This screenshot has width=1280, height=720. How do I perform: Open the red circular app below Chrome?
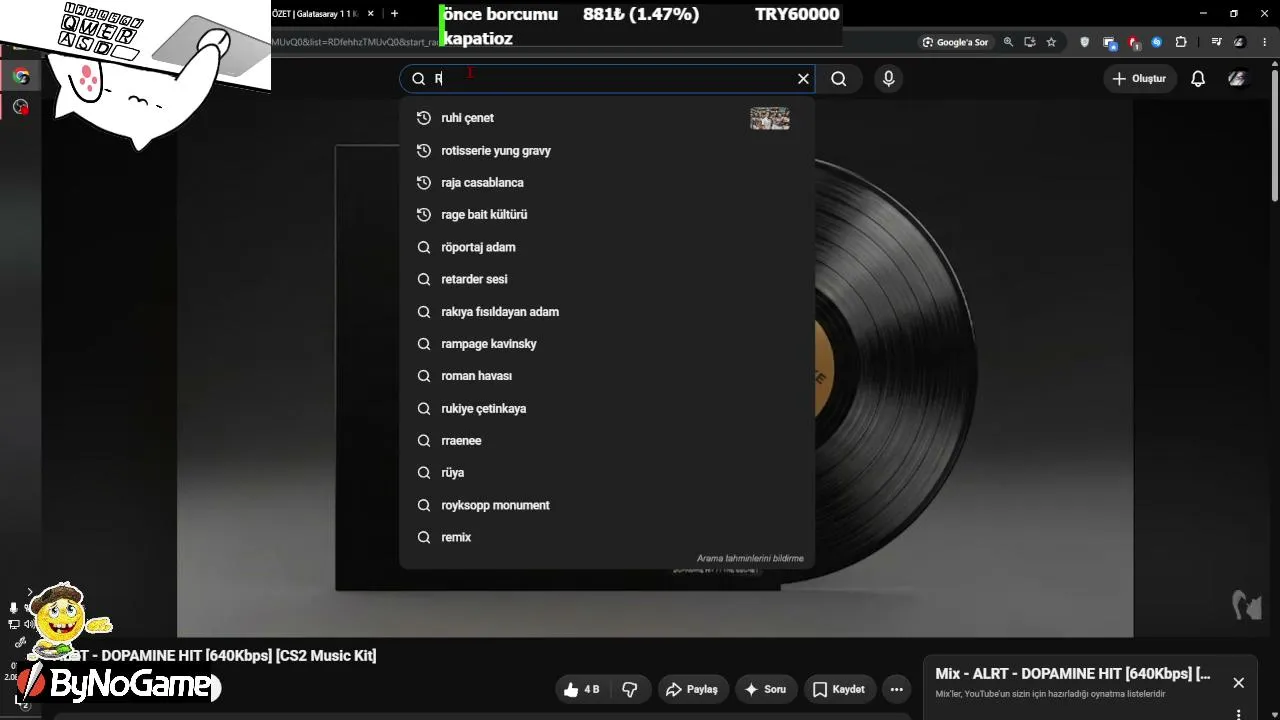(x=20, y=107)
